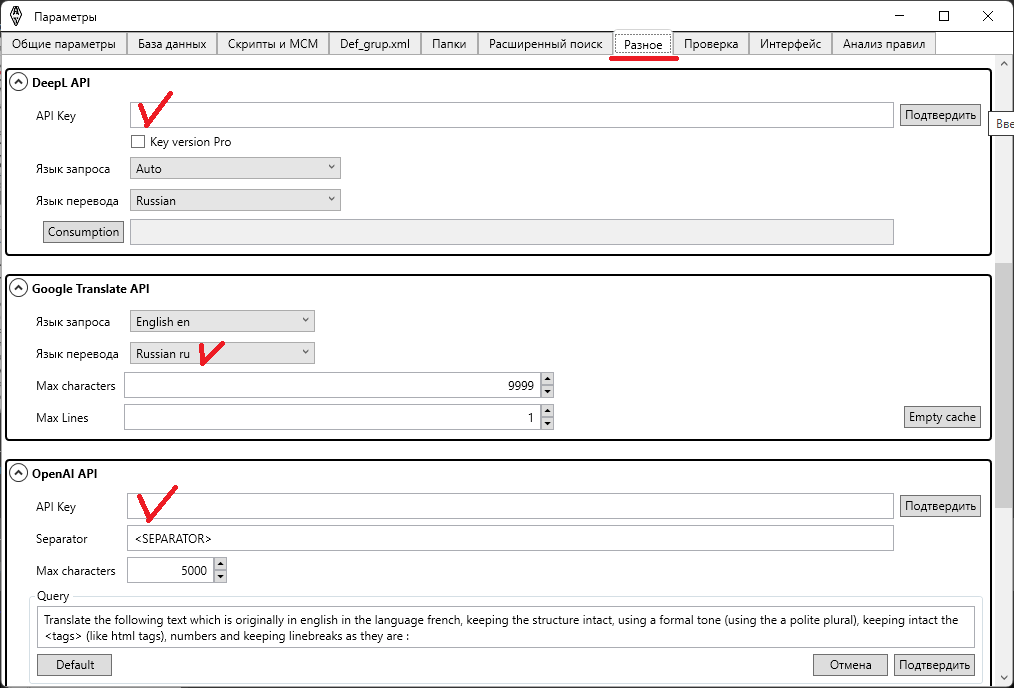Decrease Max Lines value with down arrow

546,423
